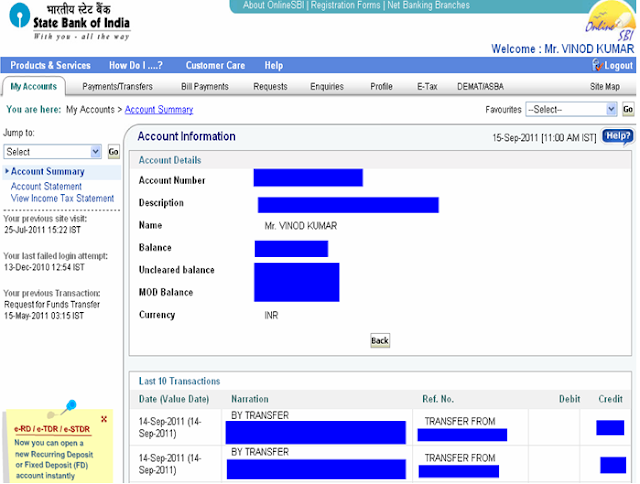Click the Welcome : Mr. VINOD KUMAR text
640x484 pixels.
[x=562, y=49]
